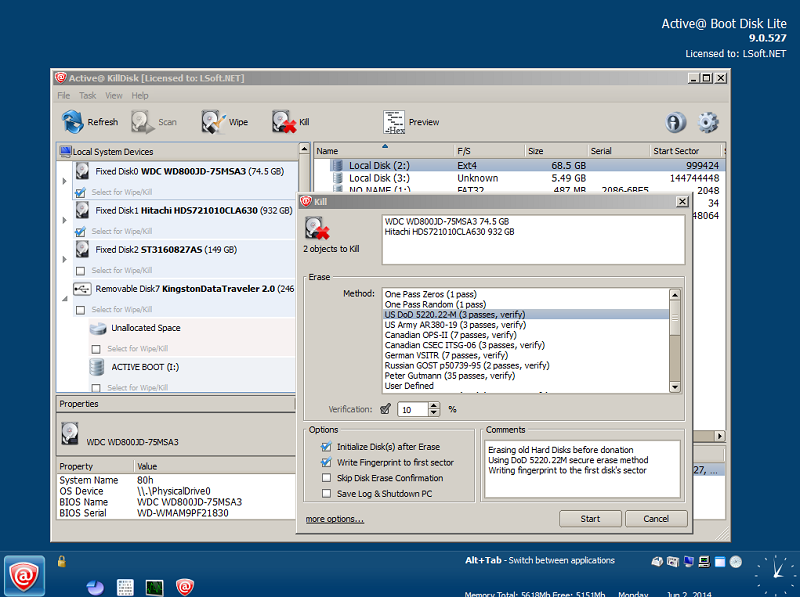Image resolution: width=800 pixels, height=597 pixels.
Task: Click the Wipe toolbar icon
Action: tap(213, 122)
